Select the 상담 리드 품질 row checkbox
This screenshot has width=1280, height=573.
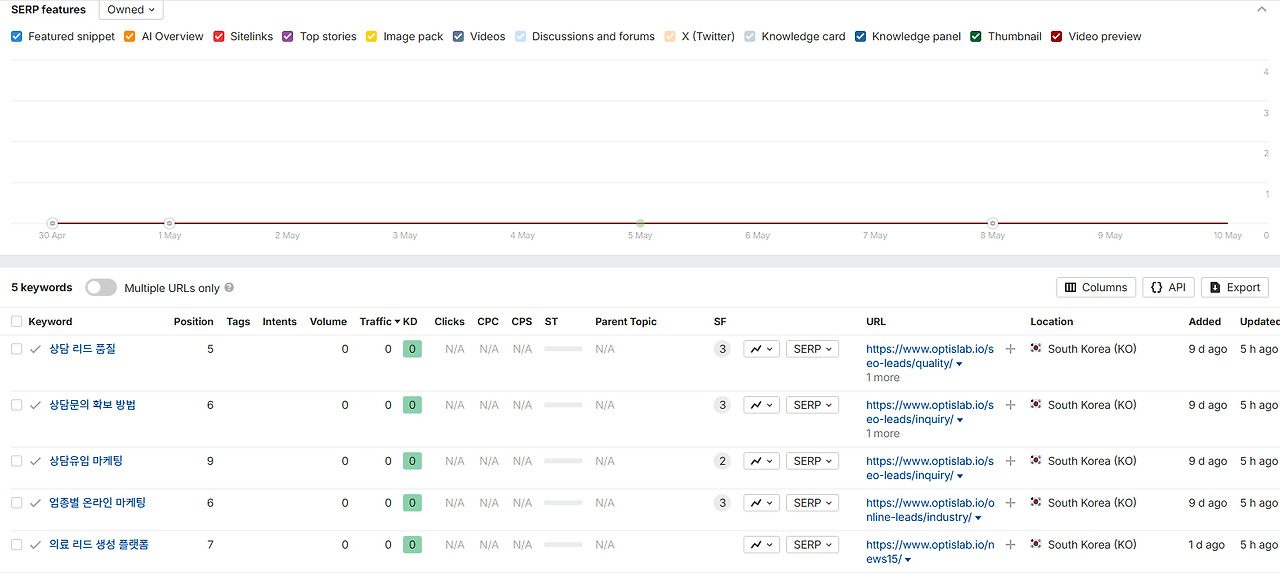(x=16, y=349)
